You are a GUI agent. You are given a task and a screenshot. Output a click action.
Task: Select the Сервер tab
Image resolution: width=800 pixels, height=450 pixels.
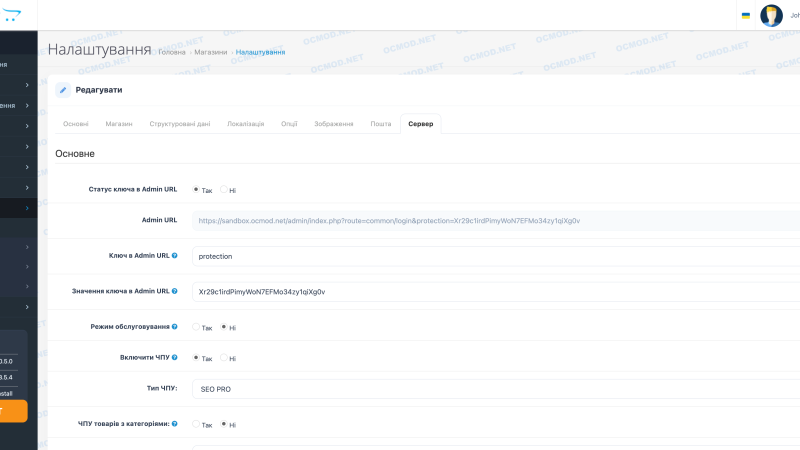(x=420, y=124)
